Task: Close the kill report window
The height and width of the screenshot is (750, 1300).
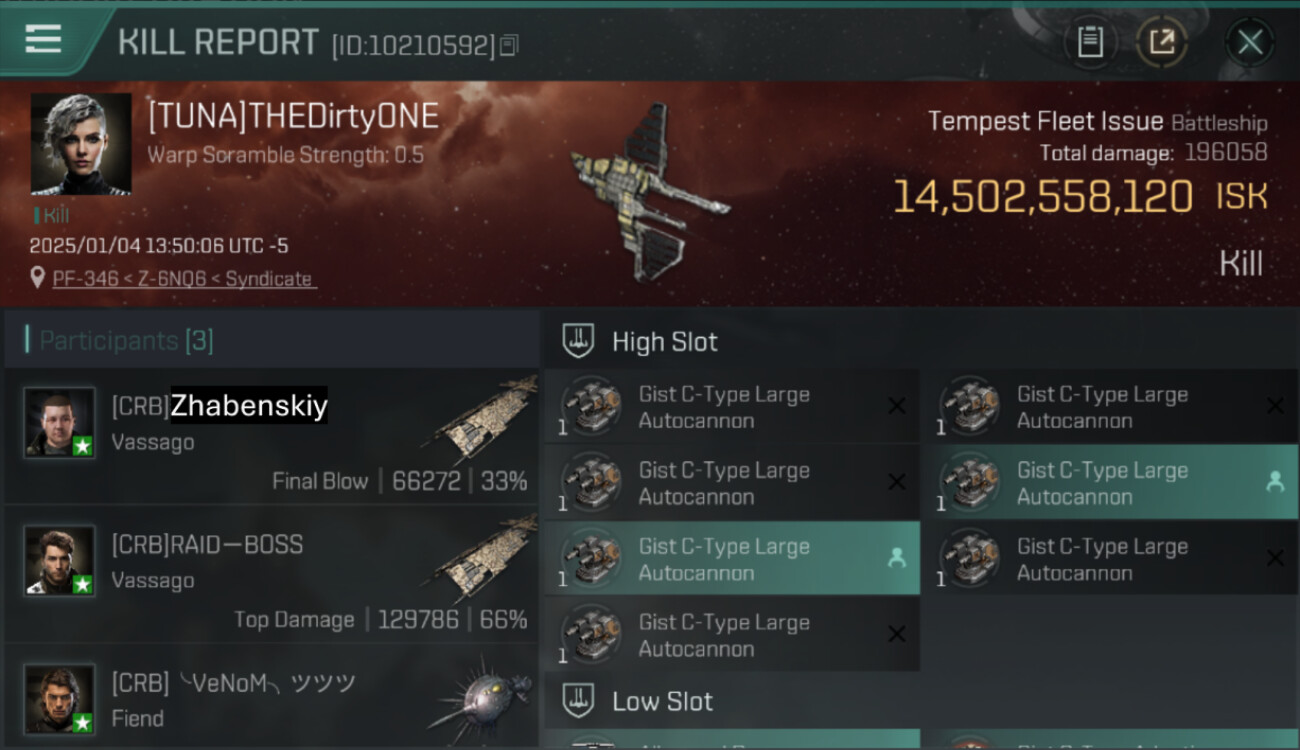Action: [x=1250, y=42]
